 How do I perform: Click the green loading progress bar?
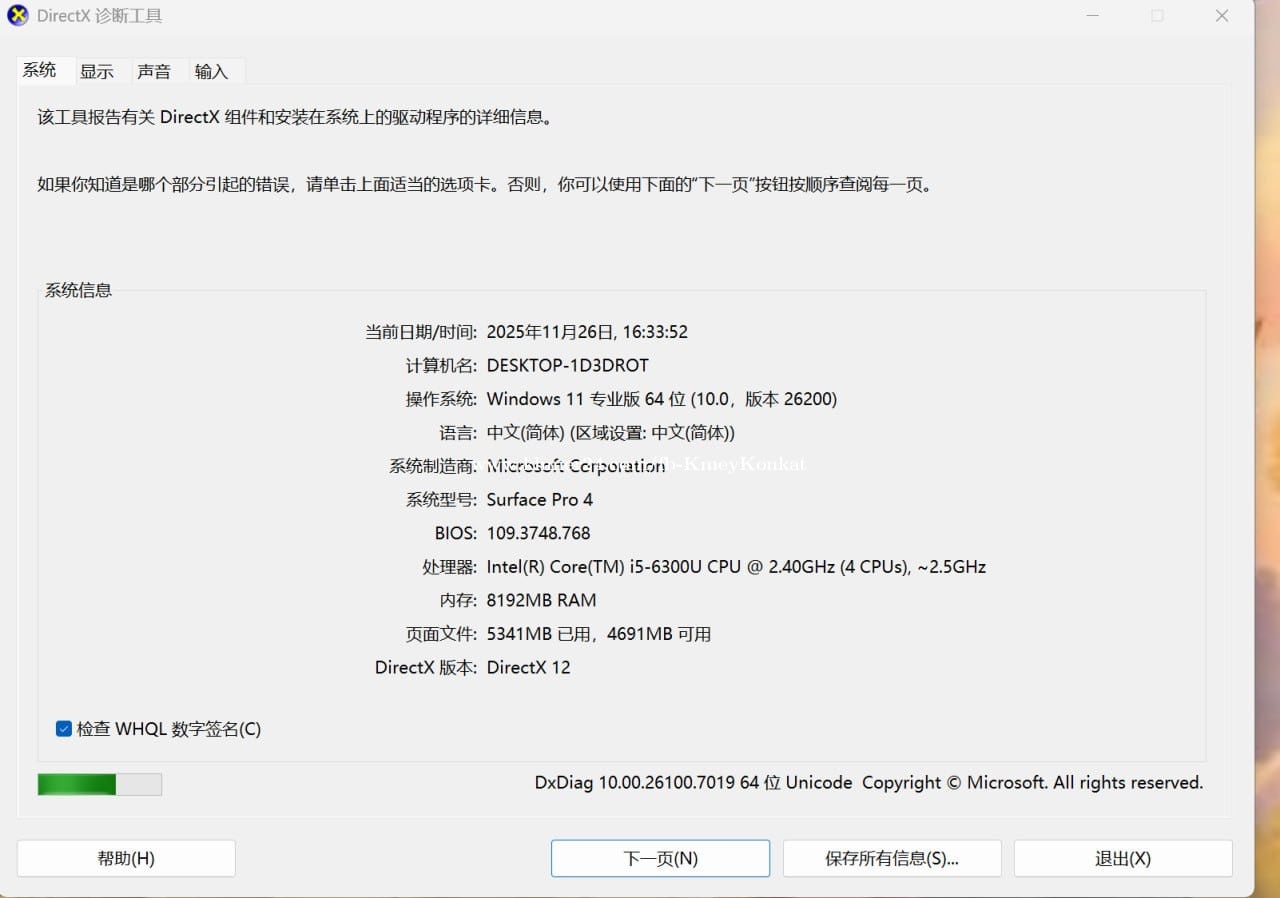coord(99,784)
